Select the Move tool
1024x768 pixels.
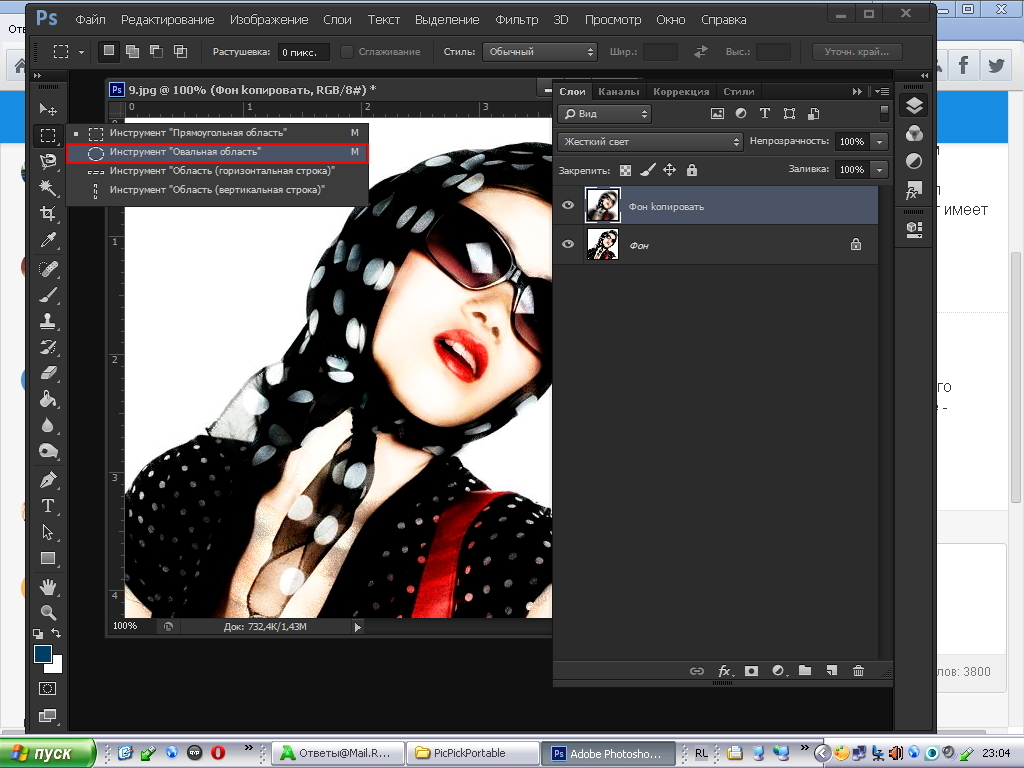click(48, 109)
